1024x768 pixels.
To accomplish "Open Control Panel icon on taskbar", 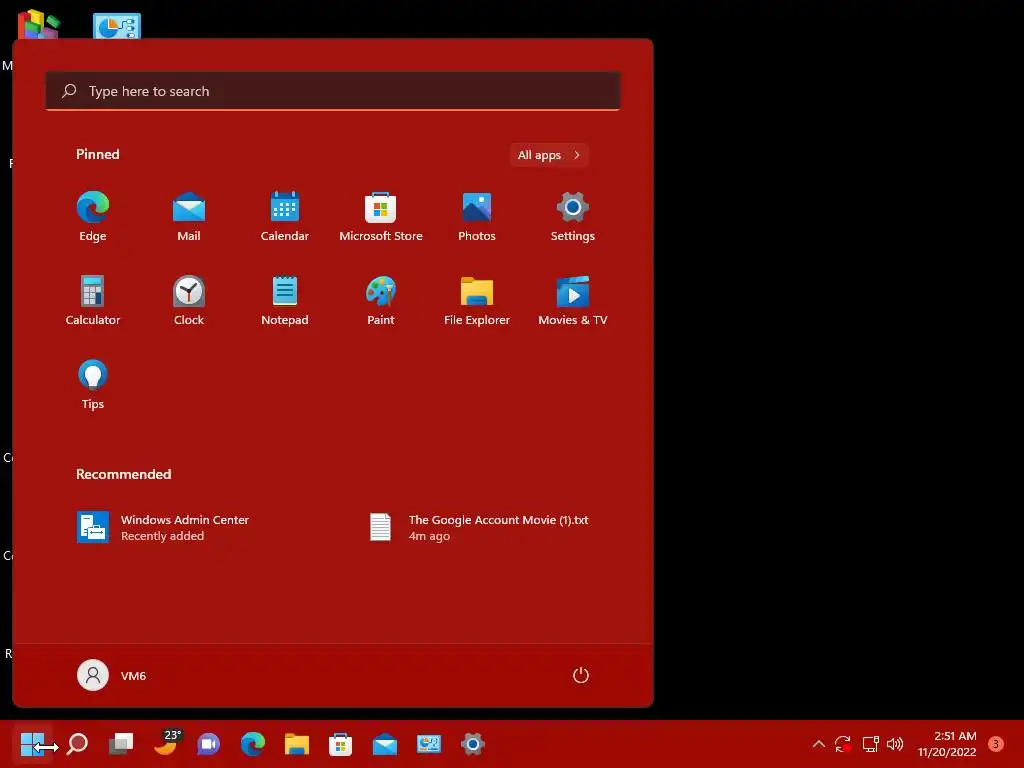I will click(429, 744).
